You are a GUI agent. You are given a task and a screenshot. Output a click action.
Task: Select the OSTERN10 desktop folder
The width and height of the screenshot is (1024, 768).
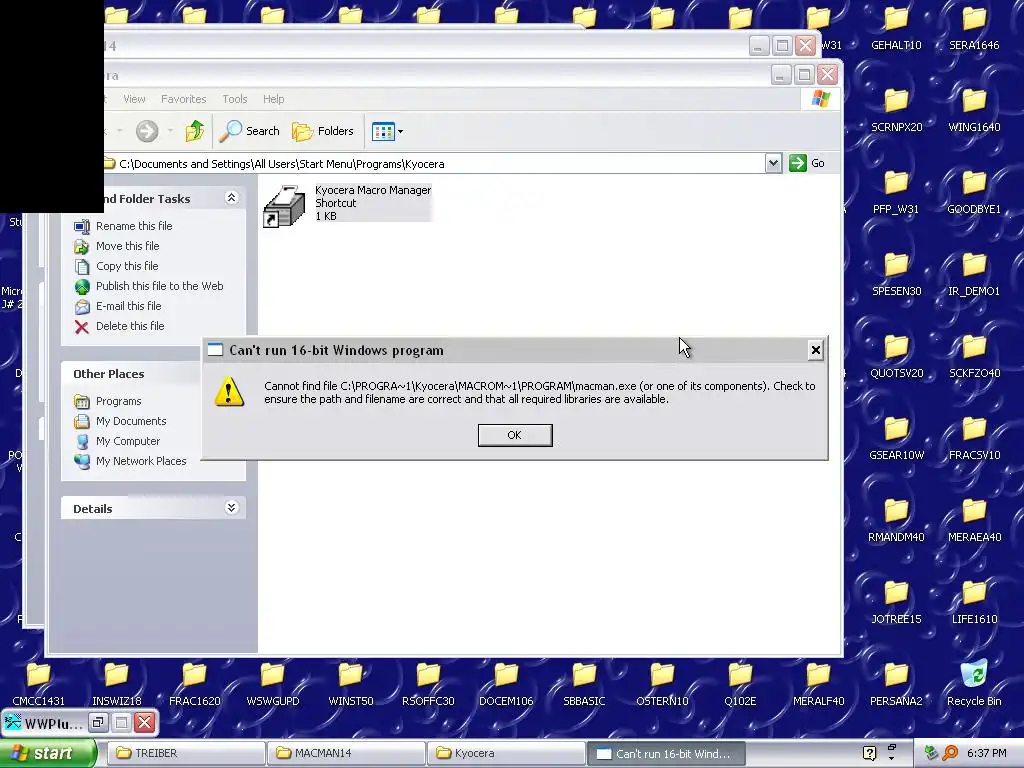click(662, 683)
